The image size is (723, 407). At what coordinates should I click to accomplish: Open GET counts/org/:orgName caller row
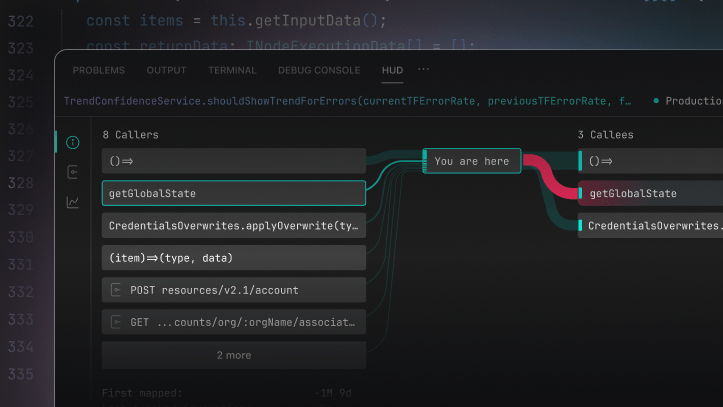tap(234, 322)
